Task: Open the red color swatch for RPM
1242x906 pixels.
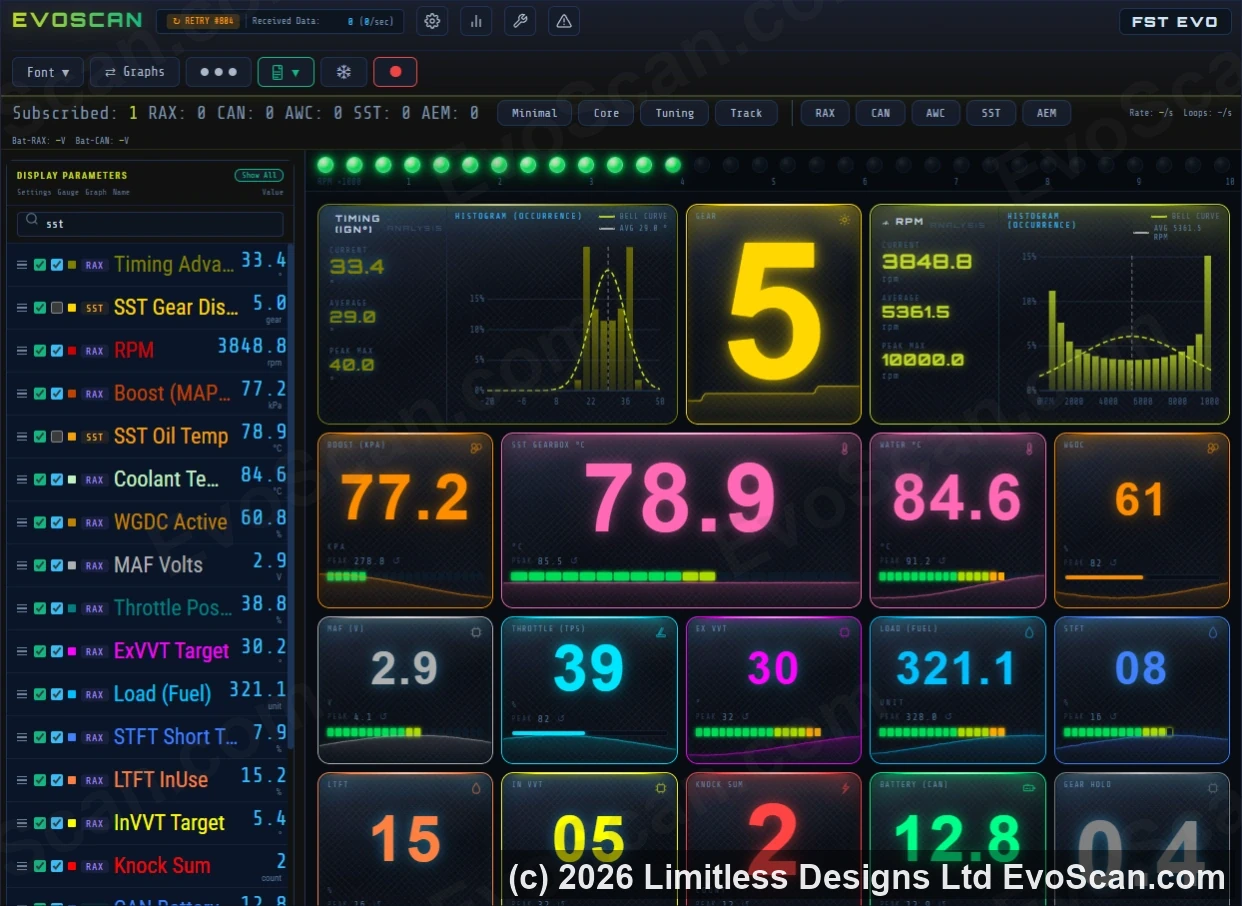Action: point(72,351)
